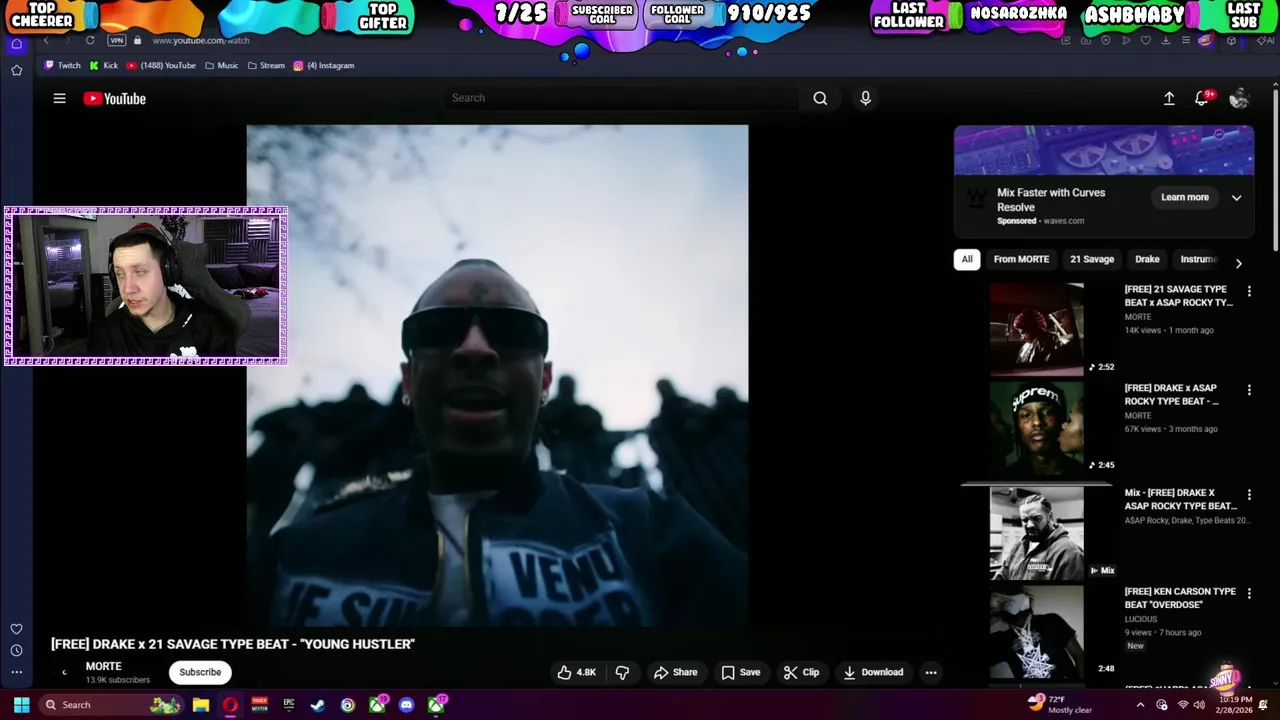Show more filter chips with right arrow

pyautogui.click(x=1238, y=263)
